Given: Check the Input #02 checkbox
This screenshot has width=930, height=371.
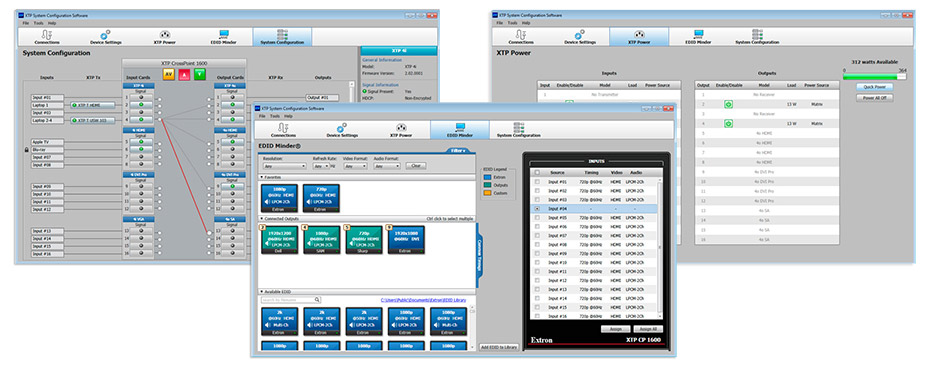Looking at the screenshot, I should pos(537,191).
